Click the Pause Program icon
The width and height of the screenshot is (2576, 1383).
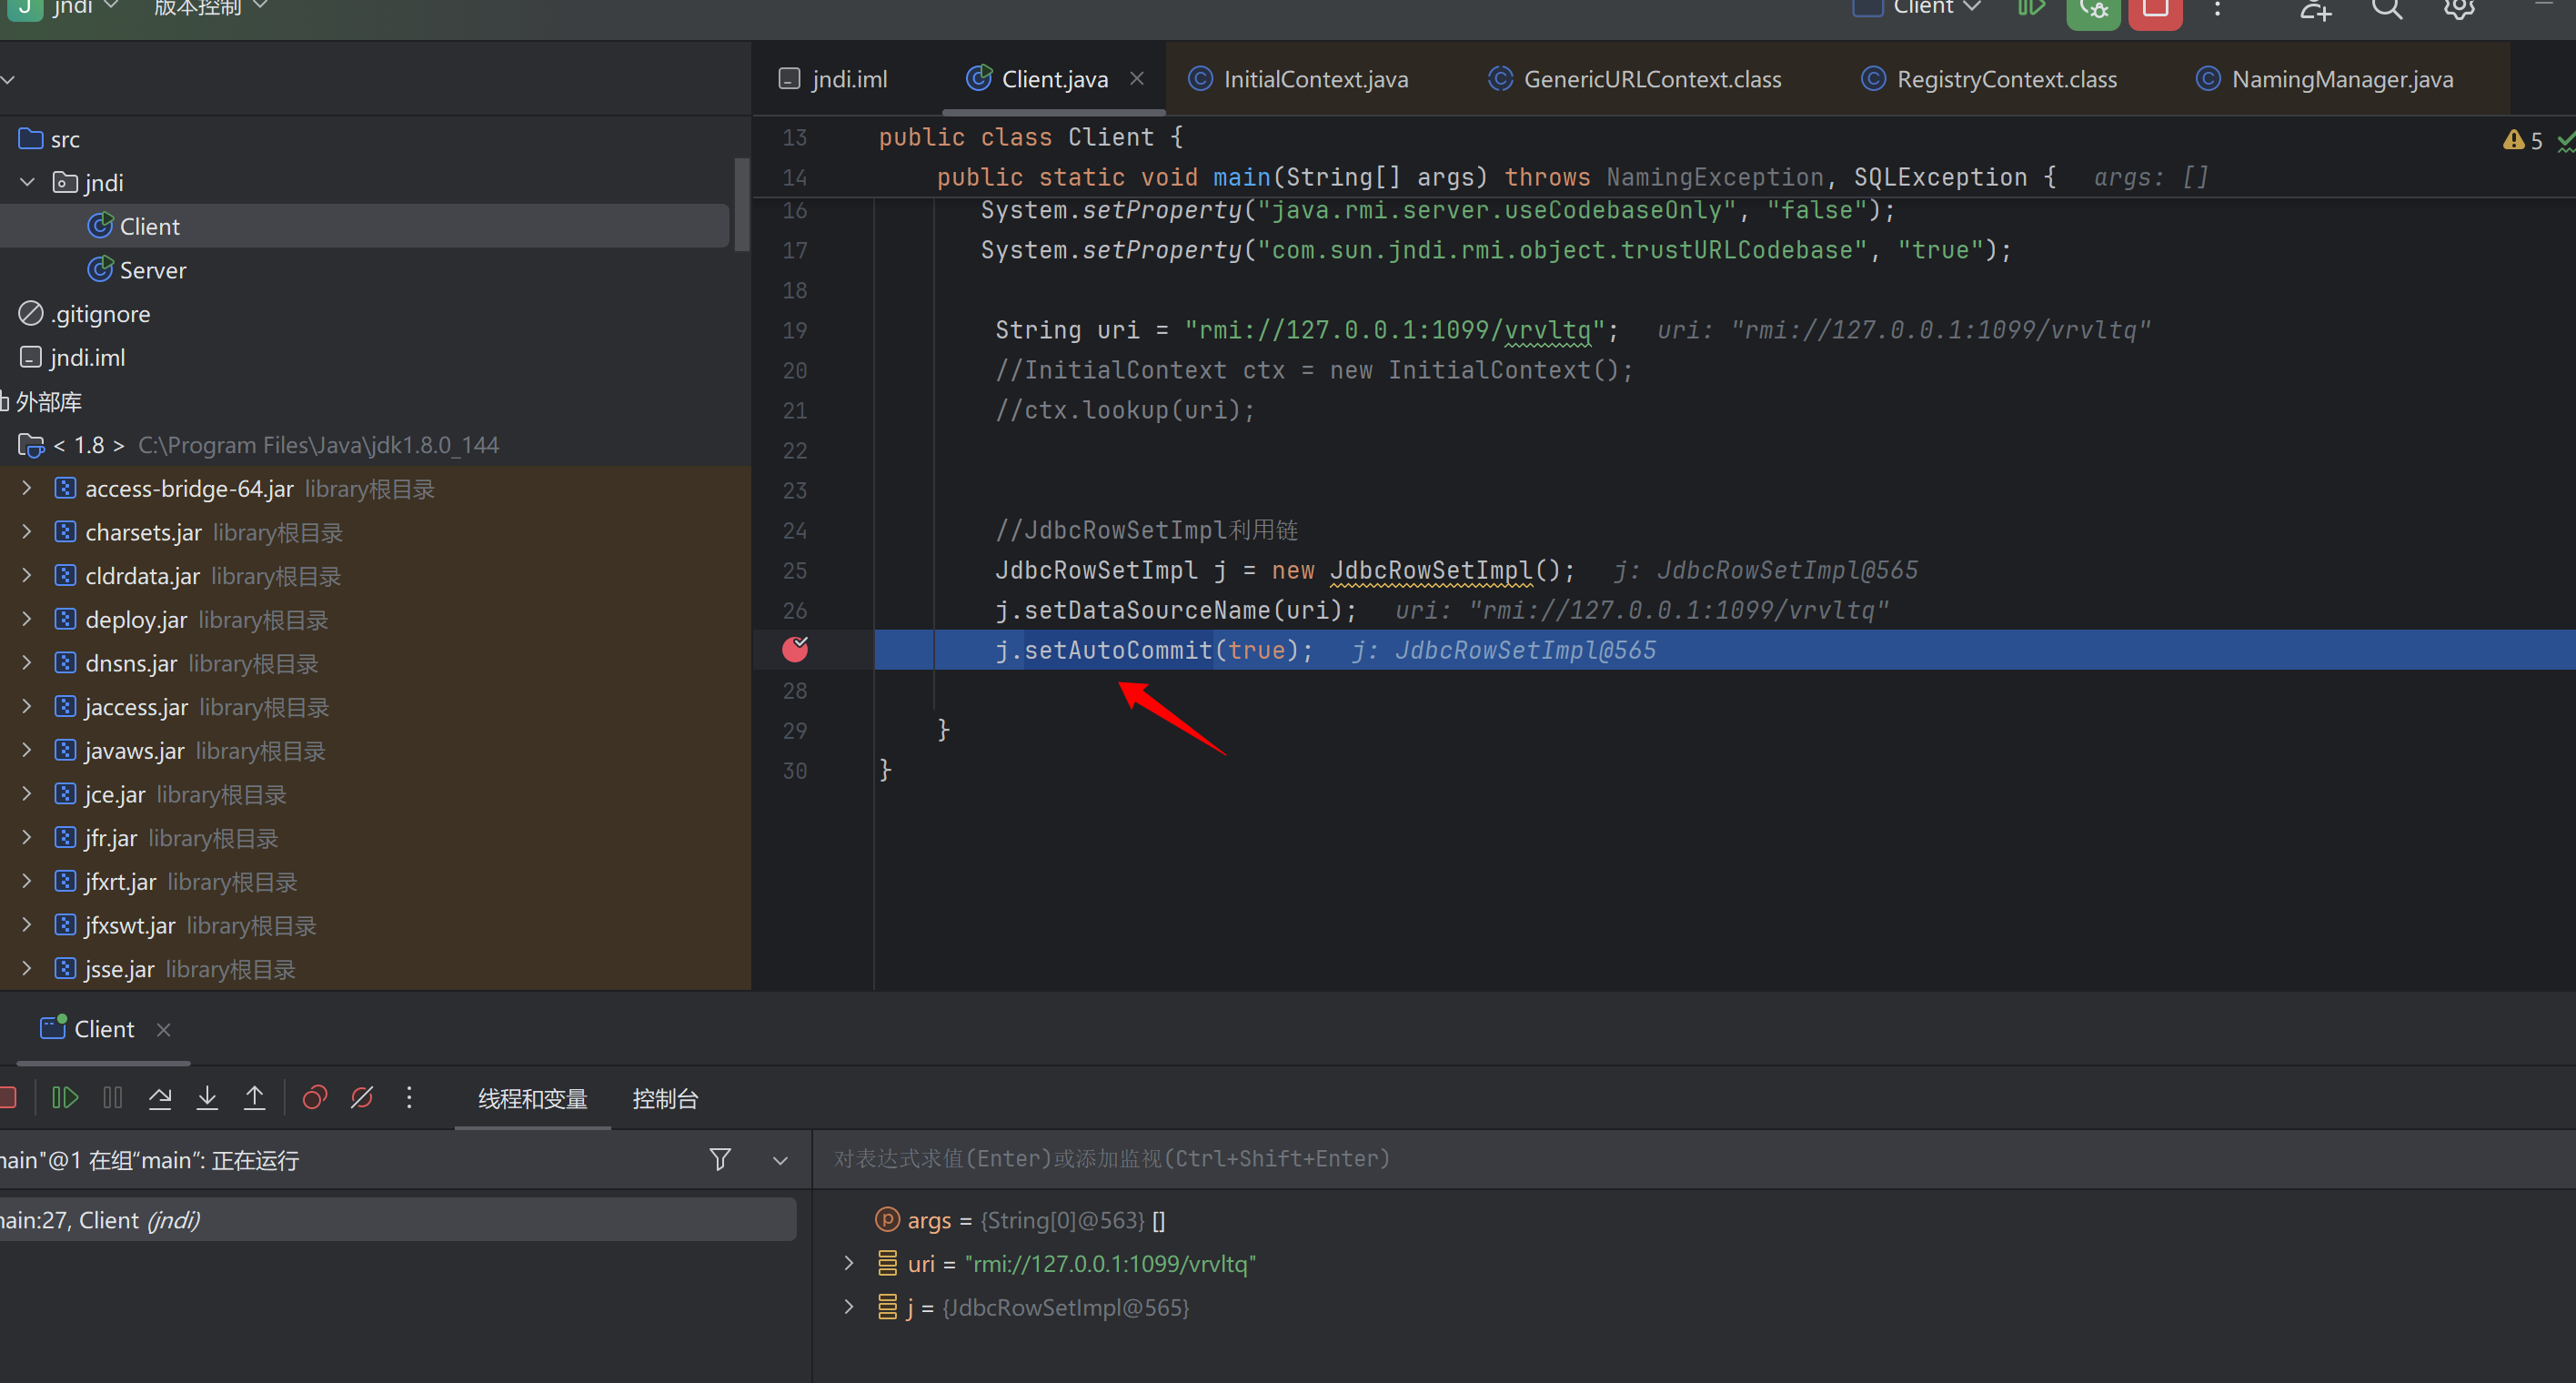tap(113, 1098)
